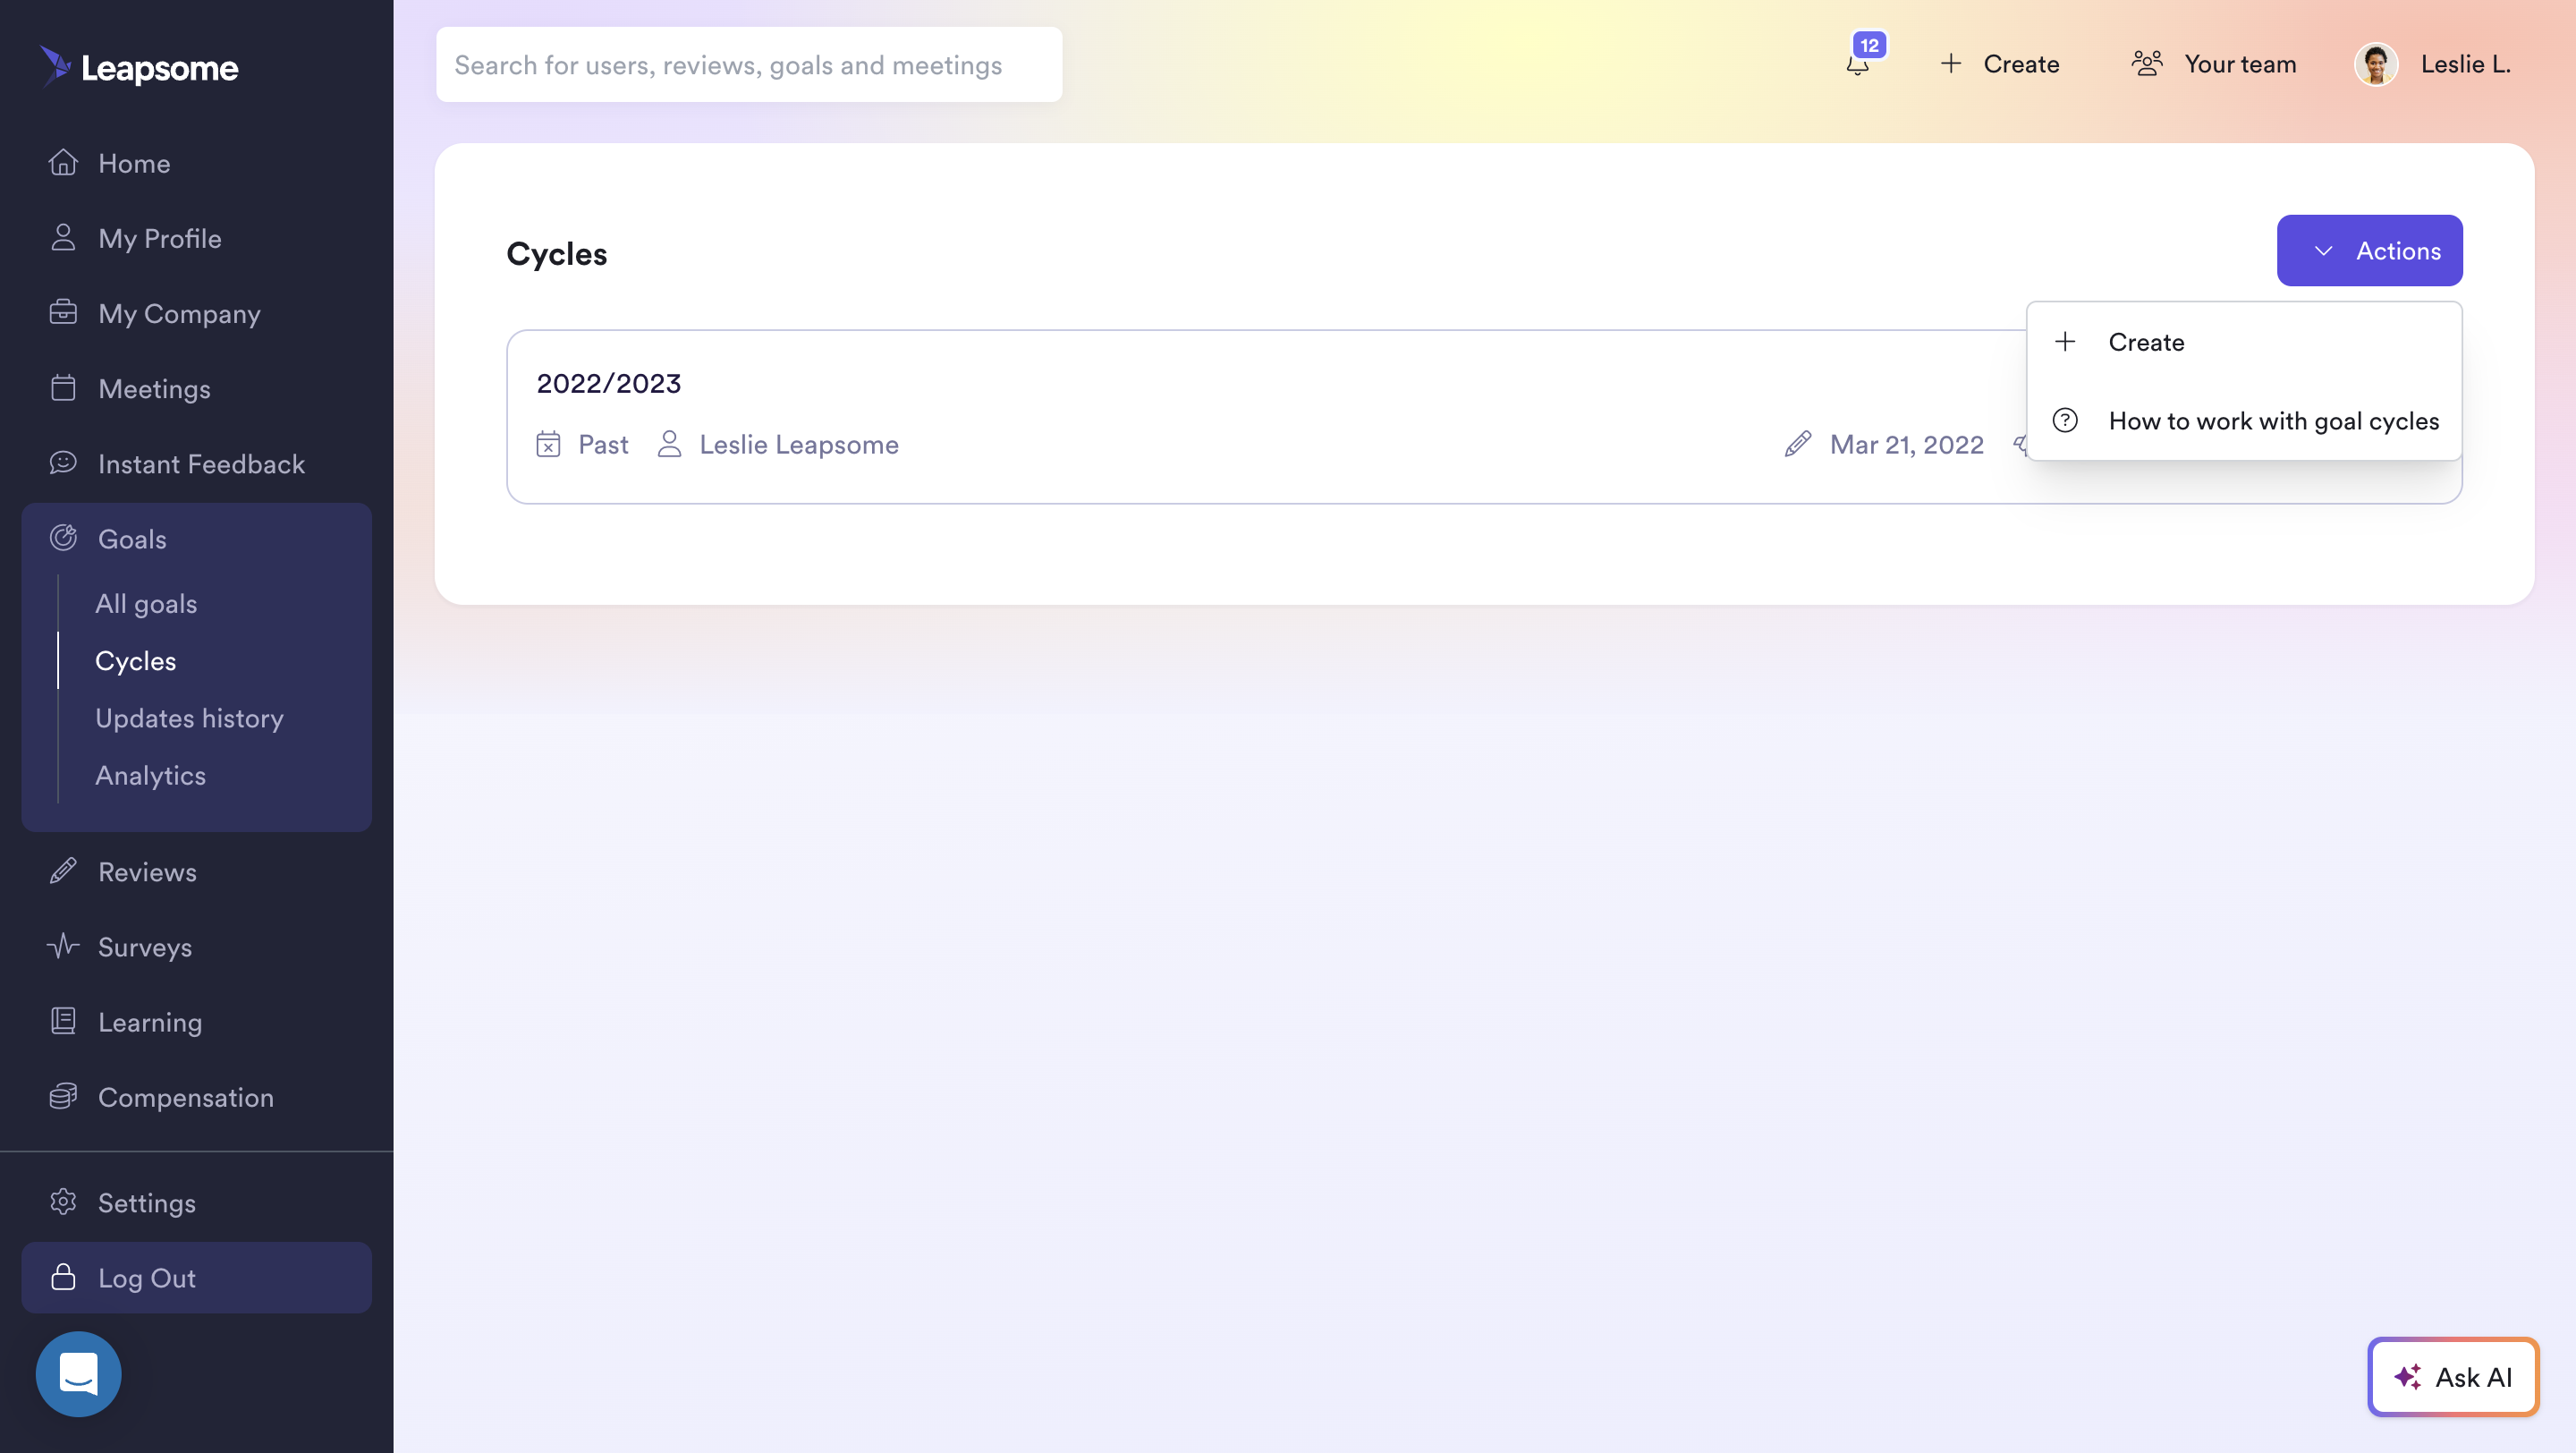Click the Mar 21, 2022 date
This screenshot has width=2576, height=1453.
click(1906, 444)
